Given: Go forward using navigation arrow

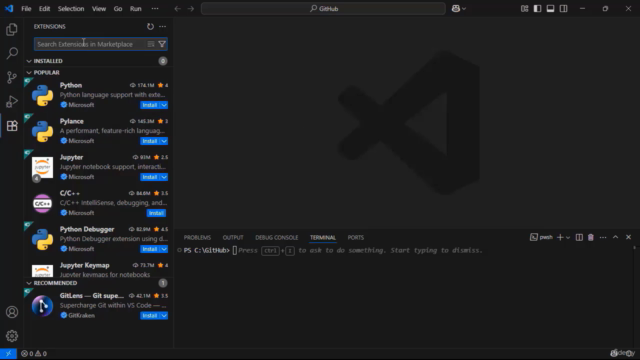Looking at the screenshot, I should click(191, 9).
